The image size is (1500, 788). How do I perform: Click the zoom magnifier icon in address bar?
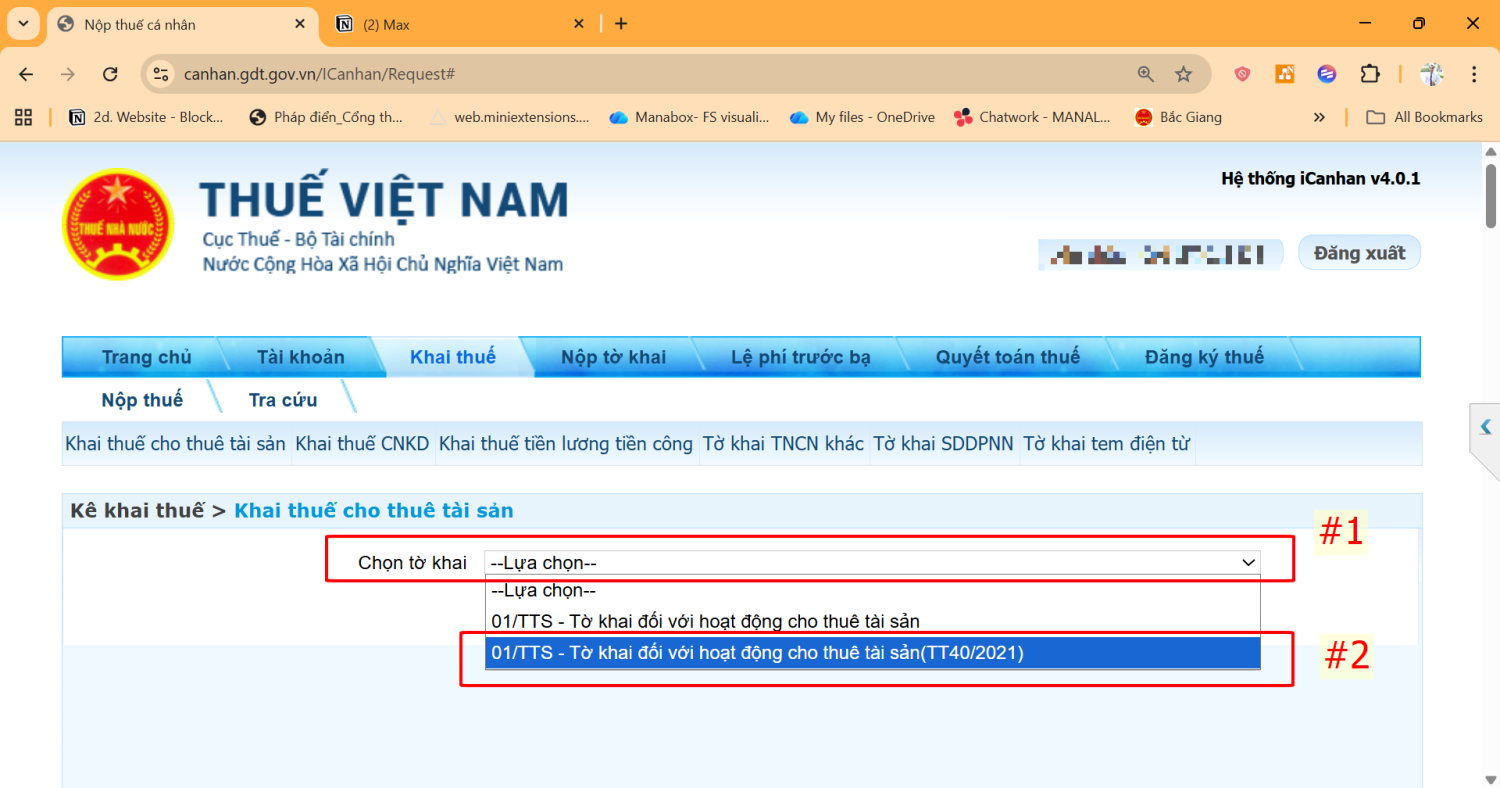tap(1146, 74)
